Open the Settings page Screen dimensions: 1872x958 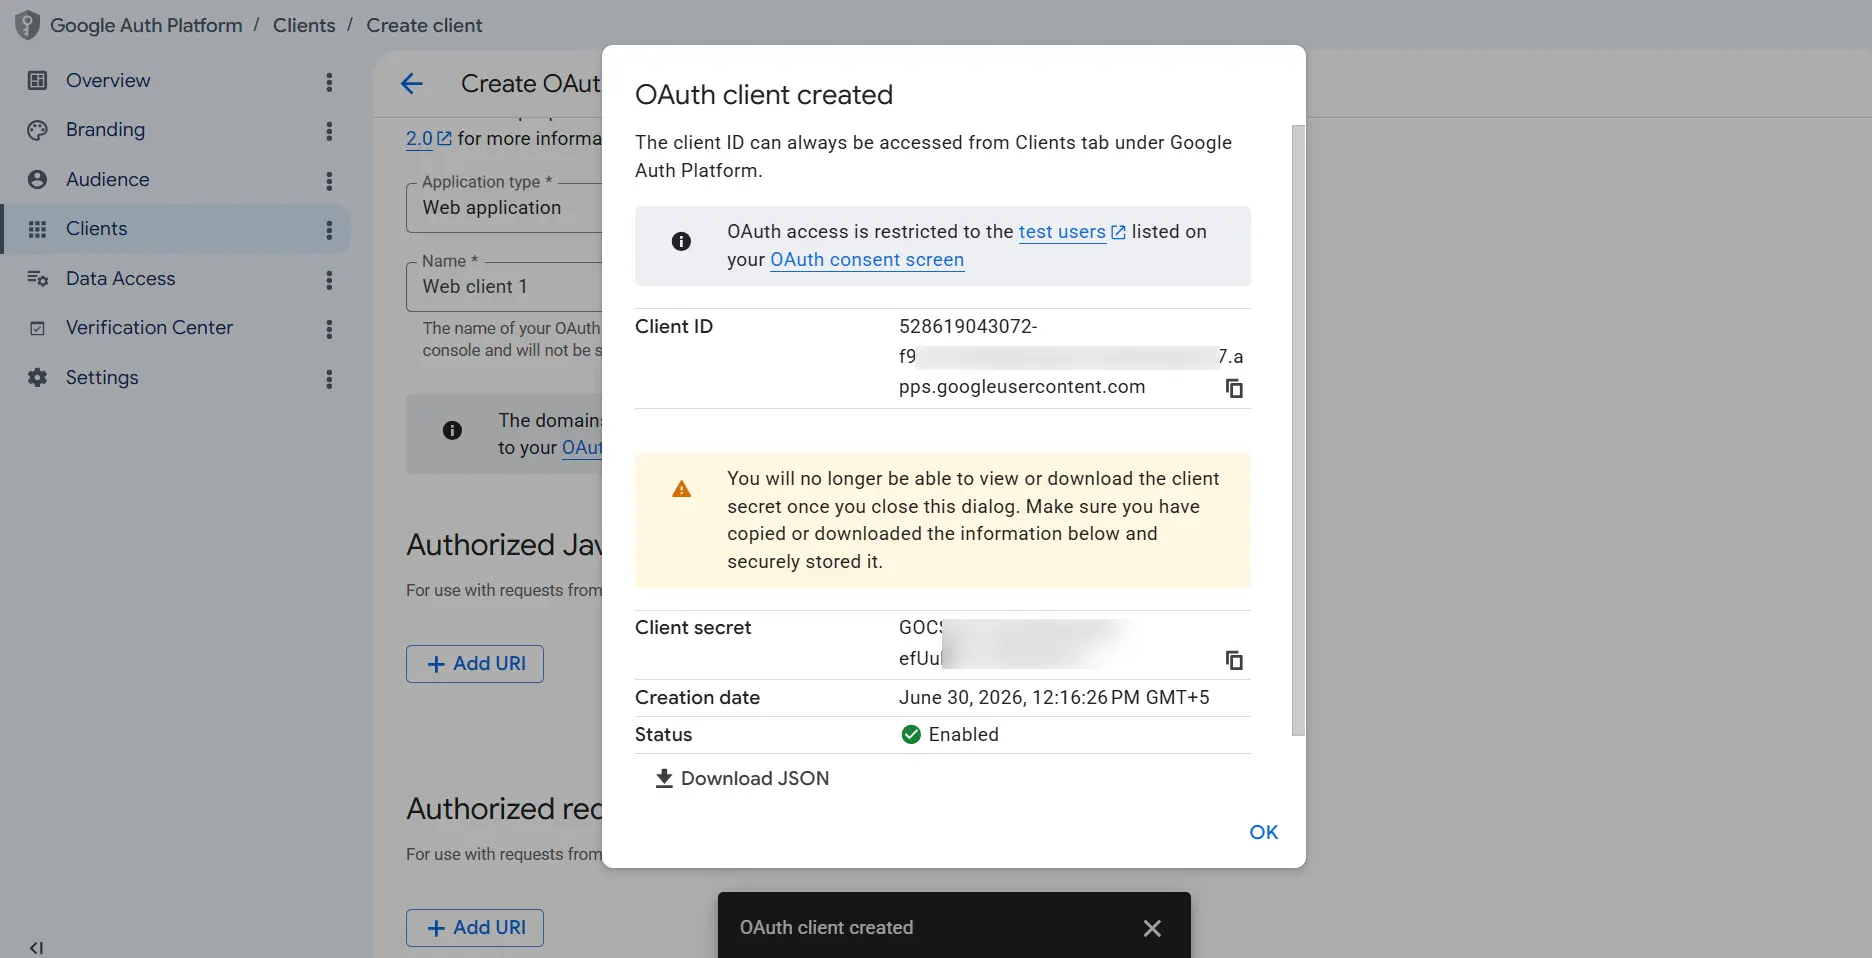click(x=102, y=378)
